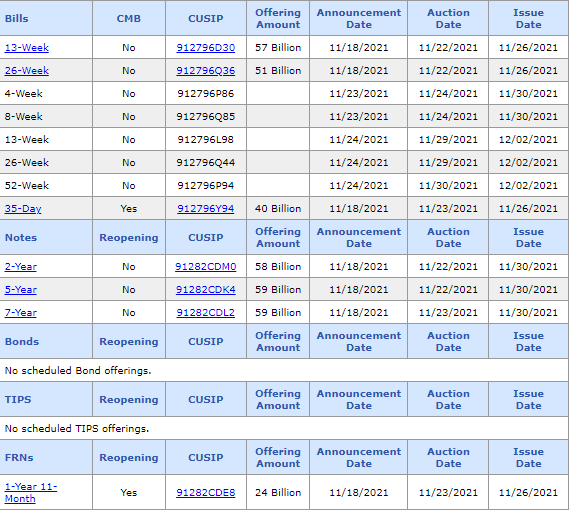Image resolution: width=570 pixels, height=515 pixels.
Task: Open CUSIP 912796Q36 link
Action: 206,71
